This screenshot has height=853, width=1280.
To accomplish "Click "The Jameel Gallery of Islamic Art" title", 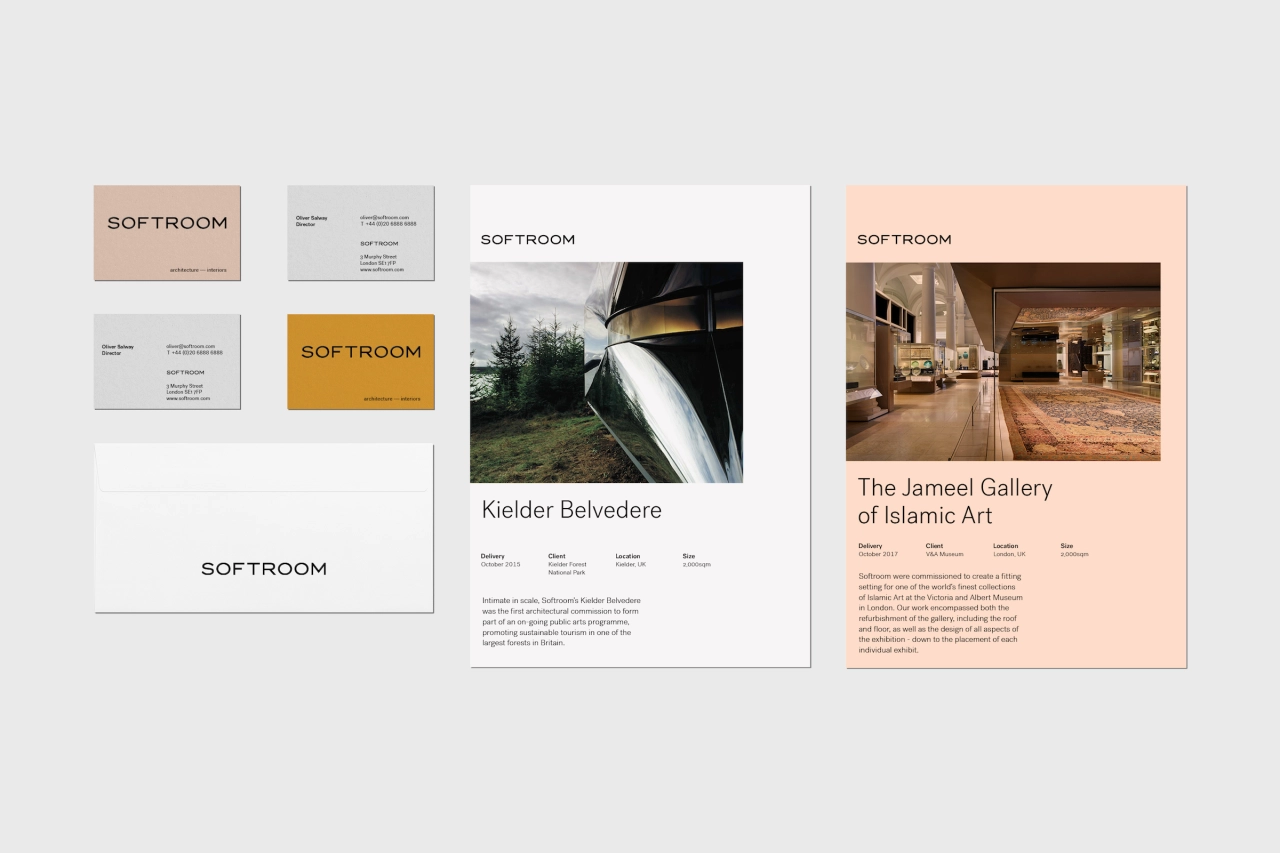I will (955, 502).
